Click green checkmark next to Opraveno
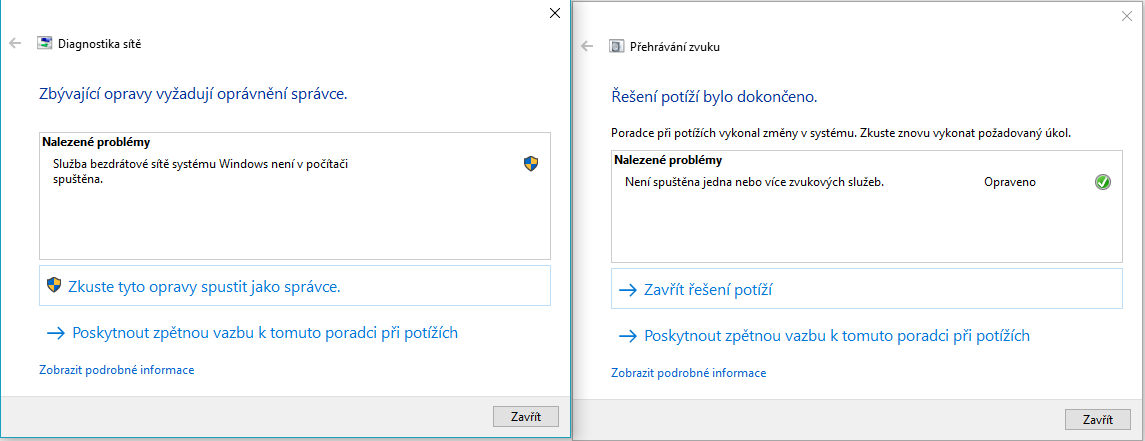The width and height of the screenshot is (1145, 441). pos(1103,182)
